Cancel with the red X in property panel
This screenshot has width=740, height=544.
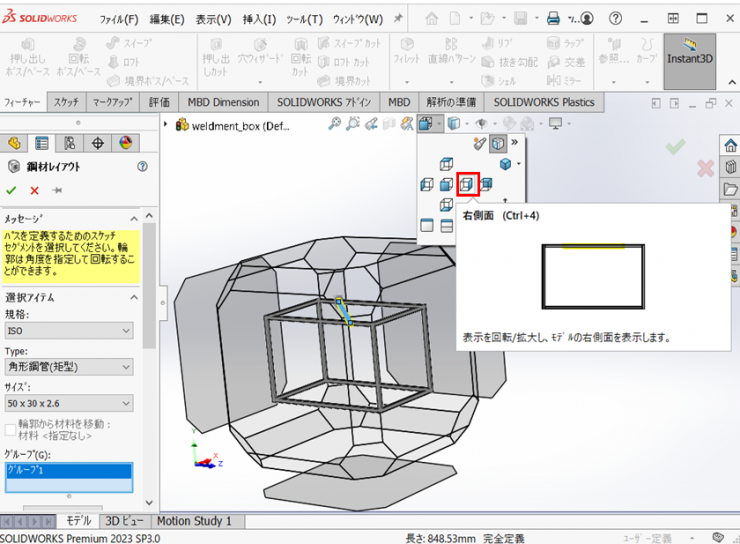pos(35,191)
